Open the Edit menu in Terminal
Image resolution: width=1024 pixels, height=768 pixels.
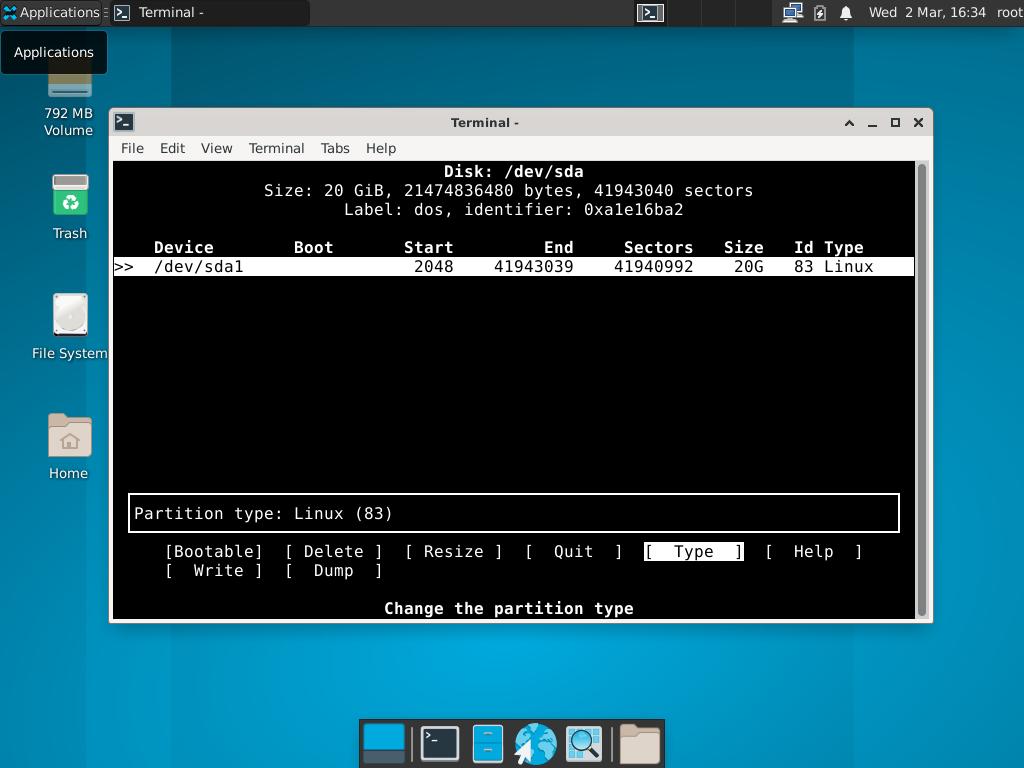(172, 148)
